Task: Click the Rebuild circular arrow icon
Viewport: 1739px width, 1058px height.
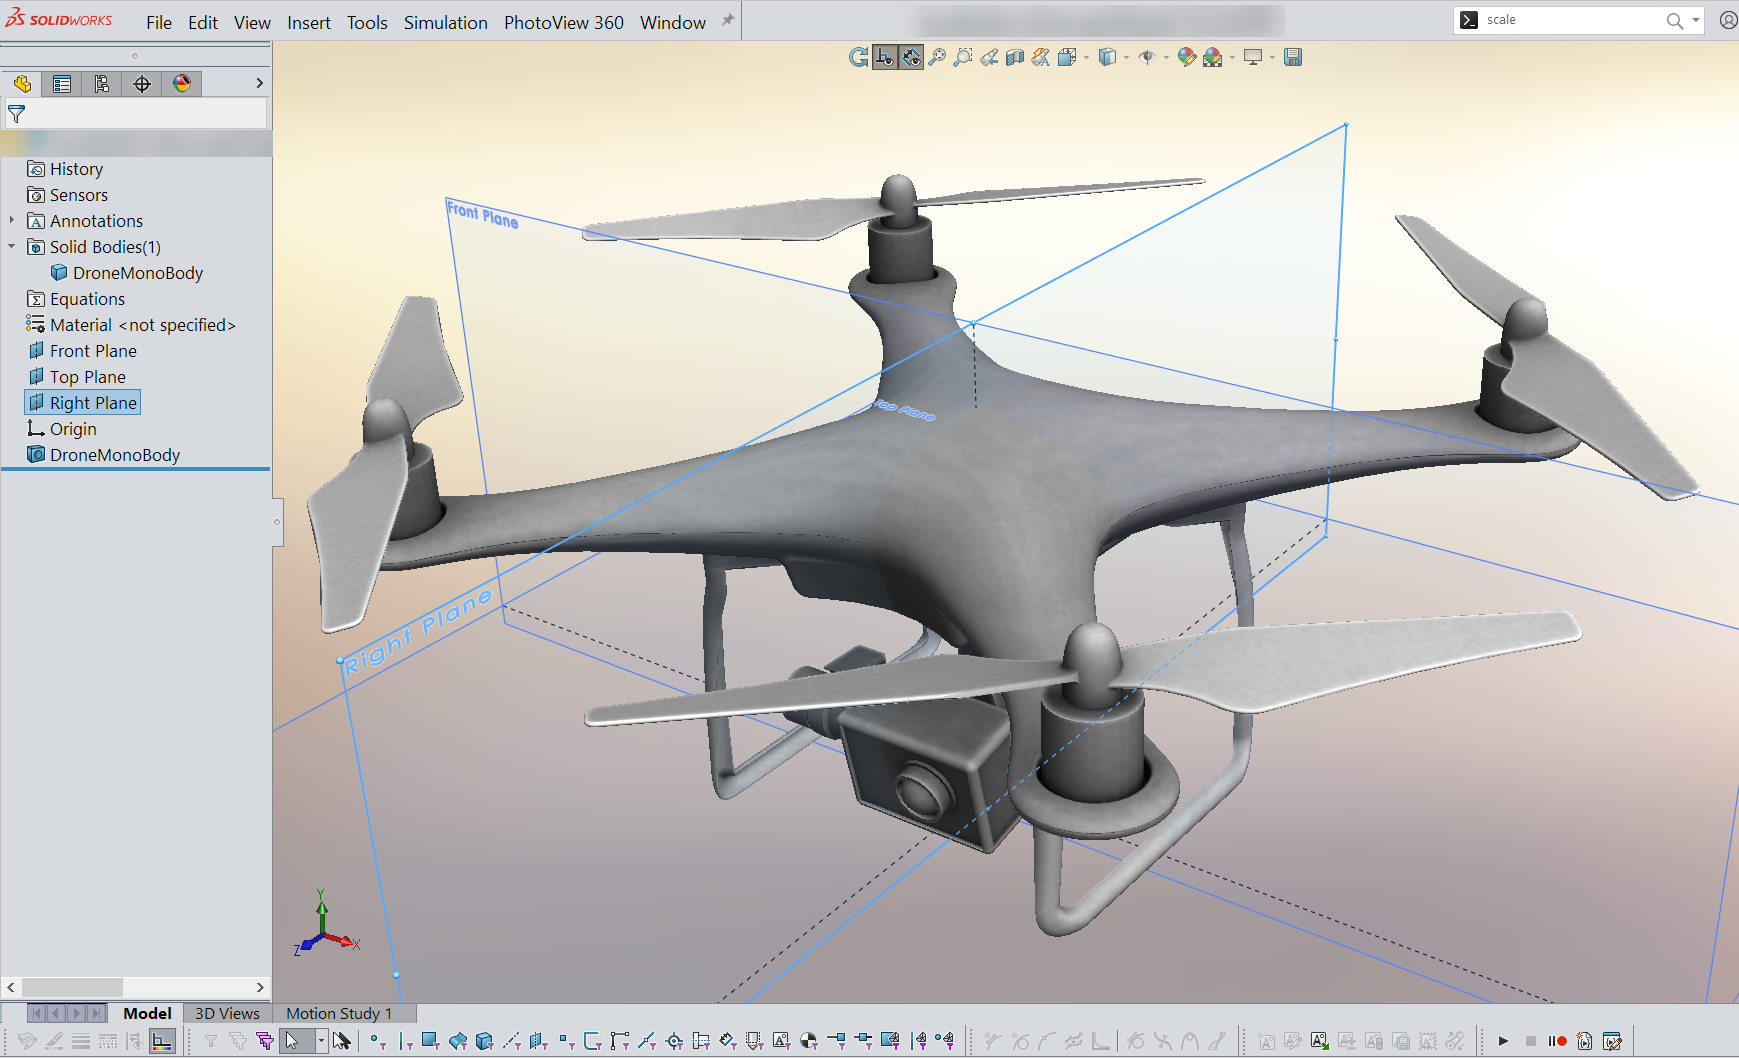Action: point(858,57)
